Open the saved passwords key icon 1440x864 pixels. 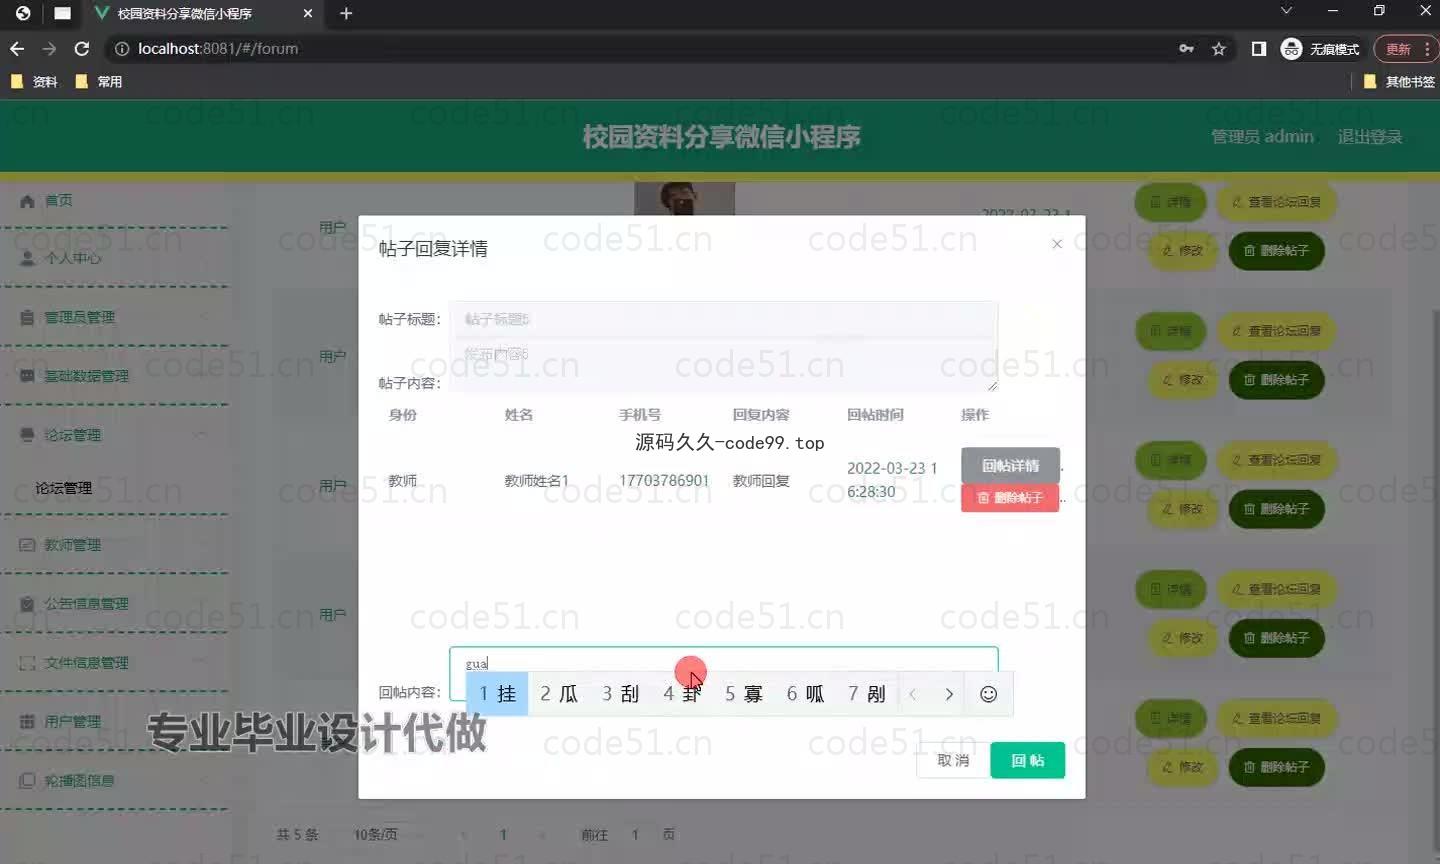tap(1186, 49)
